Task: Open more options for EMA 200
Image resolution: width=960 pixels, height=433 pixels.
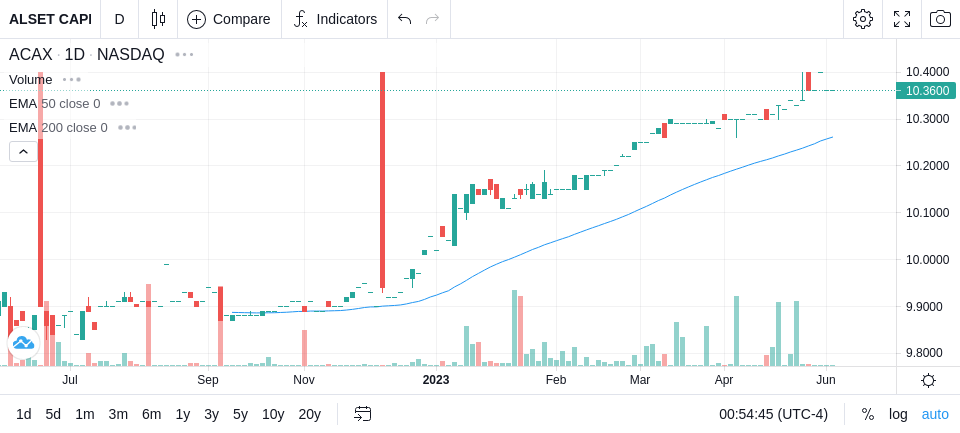Action: (x=127, y=127)
